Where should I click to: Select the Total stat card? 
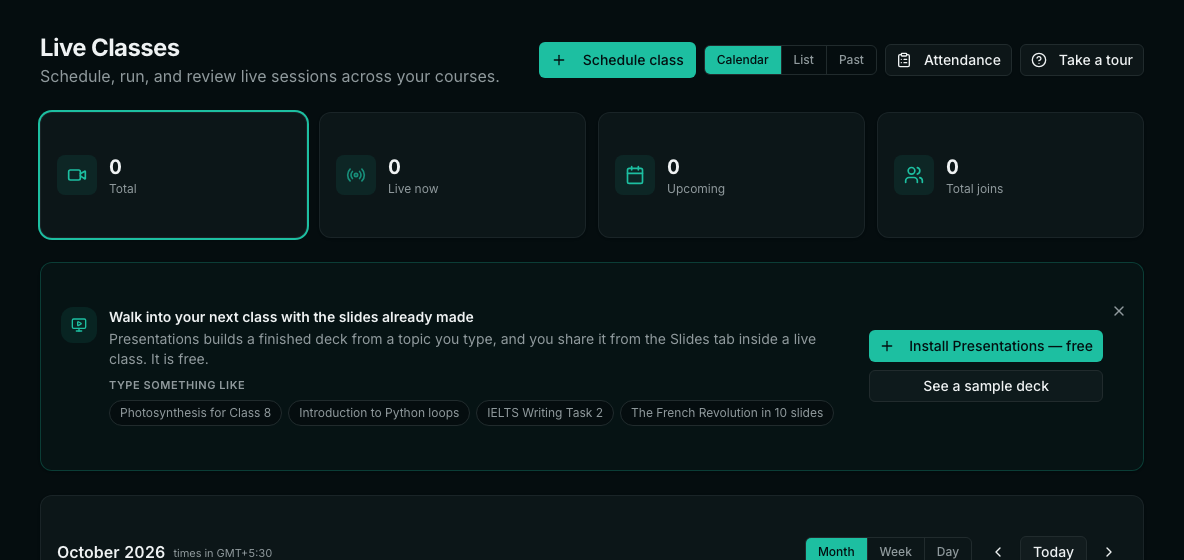coord(174,175)
